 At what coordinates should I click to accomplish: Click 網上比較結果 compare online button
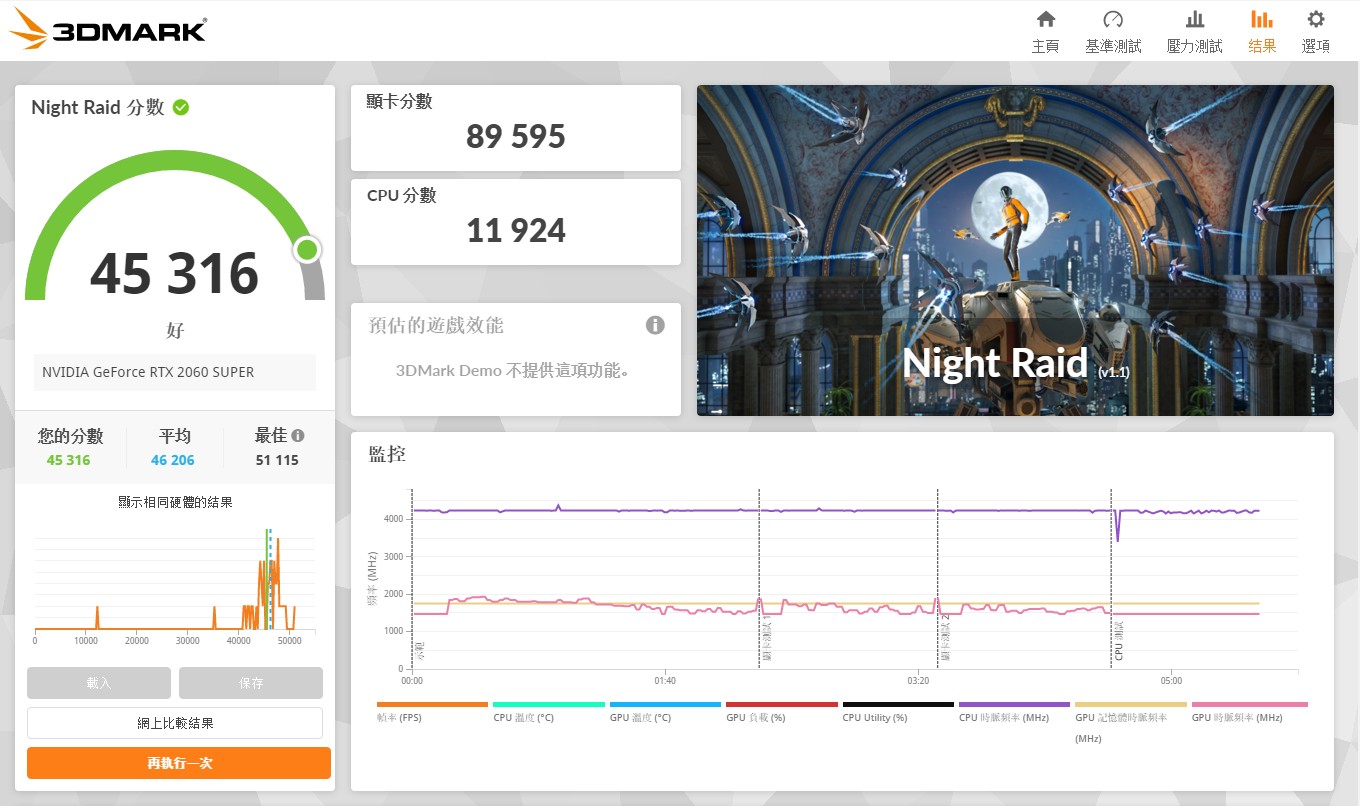(175, 723)
